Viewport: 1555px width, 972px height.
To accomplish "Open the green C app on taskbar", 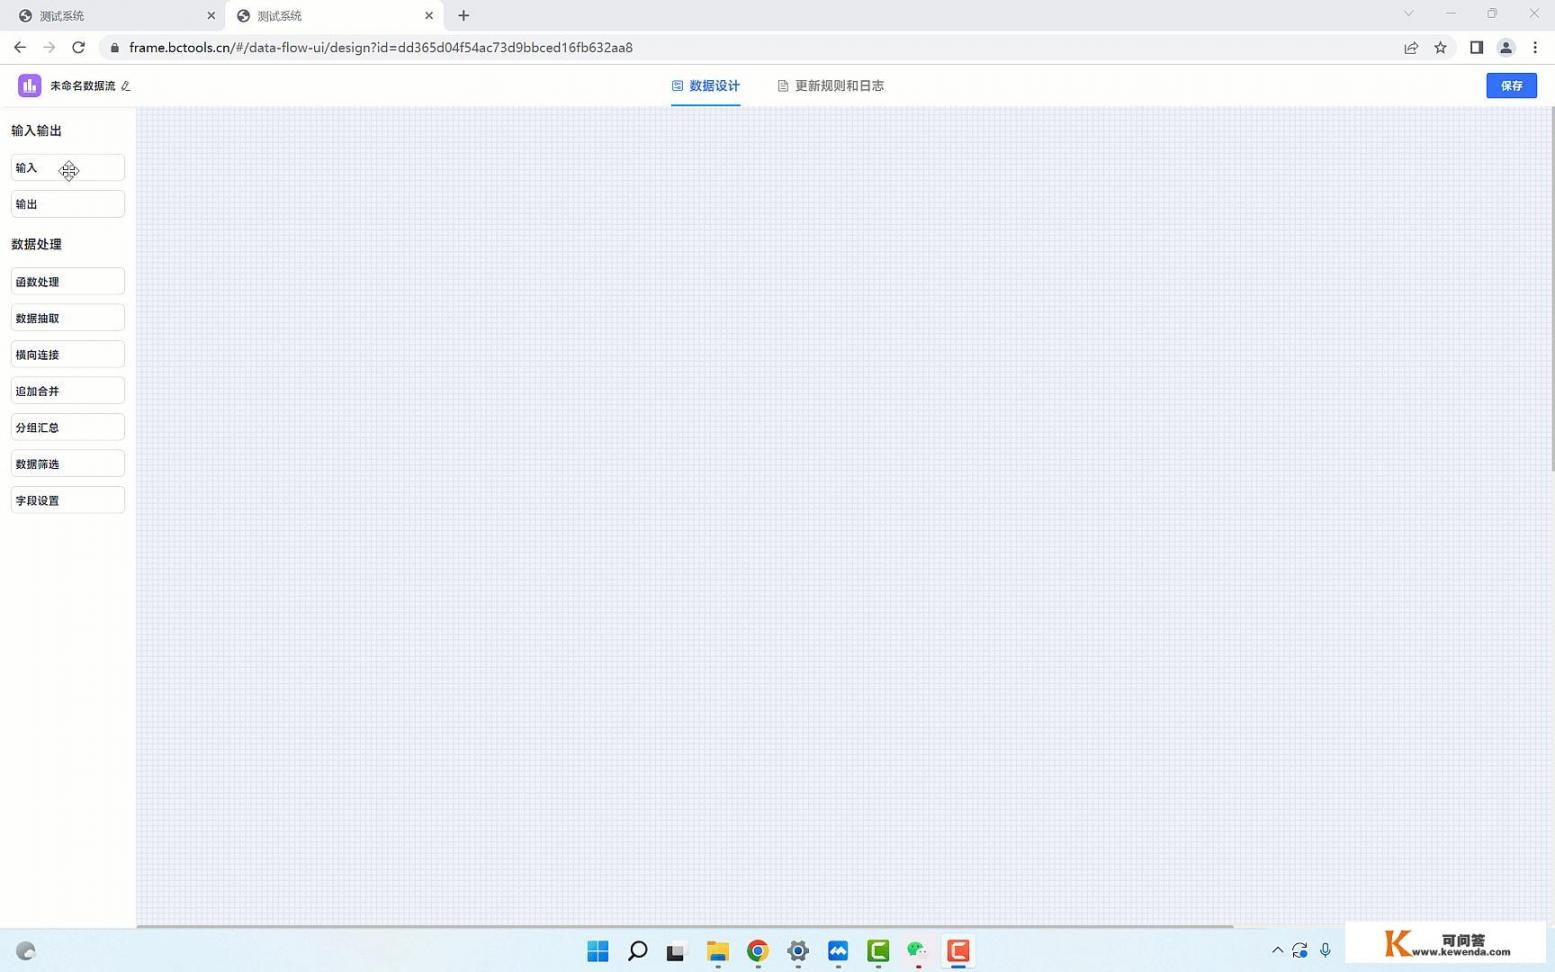I will 878,951.
